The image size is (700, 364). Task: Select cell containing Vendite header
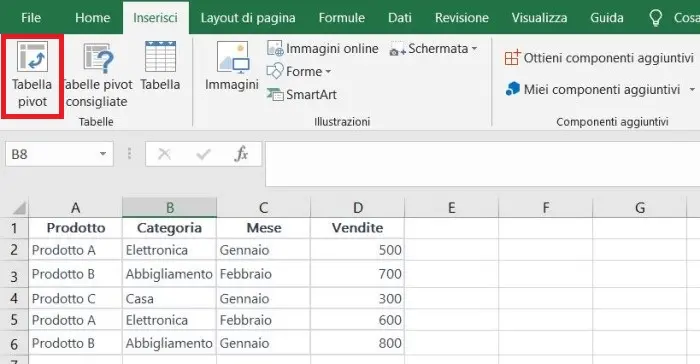click(358, 228)
